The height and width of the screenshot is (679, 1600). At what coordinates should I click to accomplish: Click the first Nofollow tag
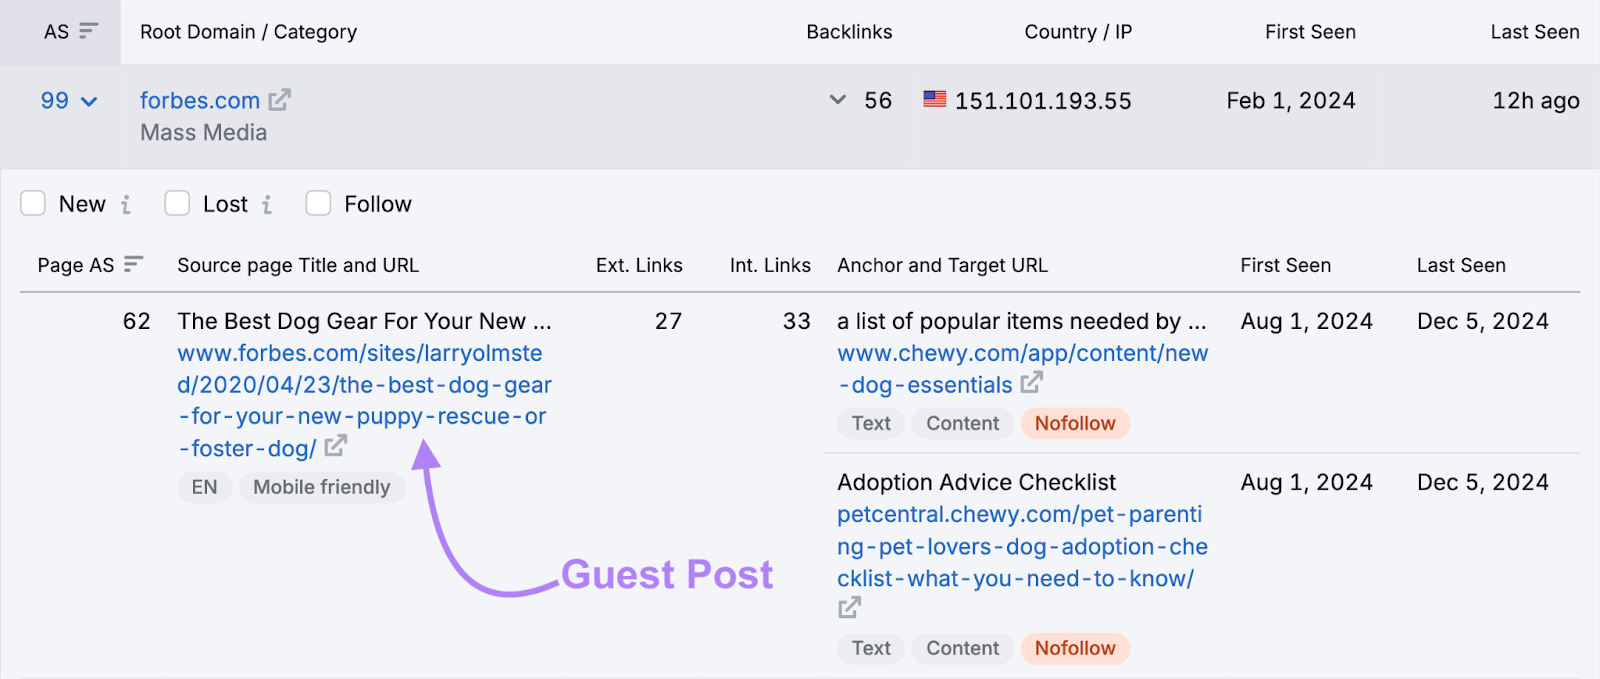pos(1075,423)
